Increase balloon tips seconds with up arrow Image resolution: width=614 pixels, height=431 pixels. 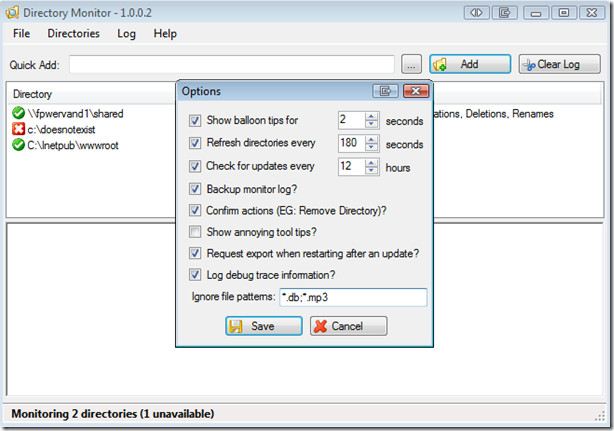(371, 116)
